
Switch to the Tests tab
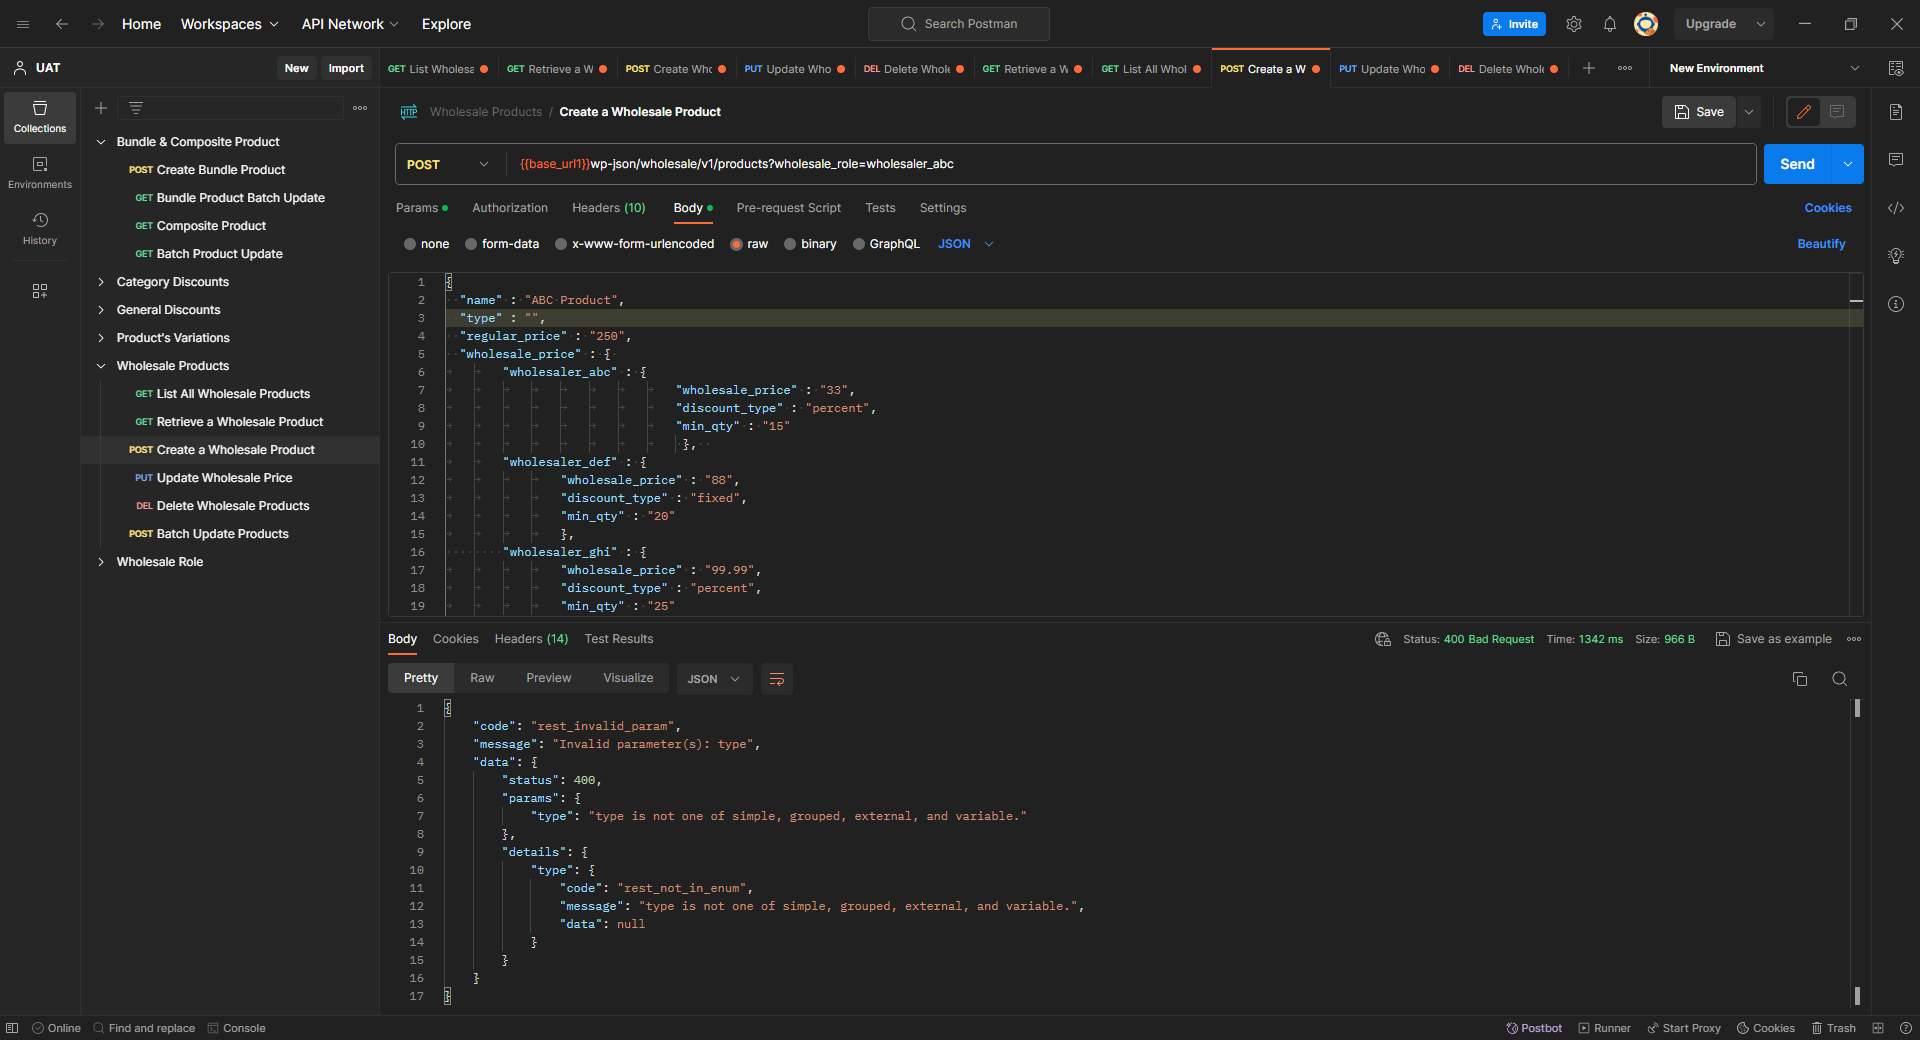click(880, 208)
